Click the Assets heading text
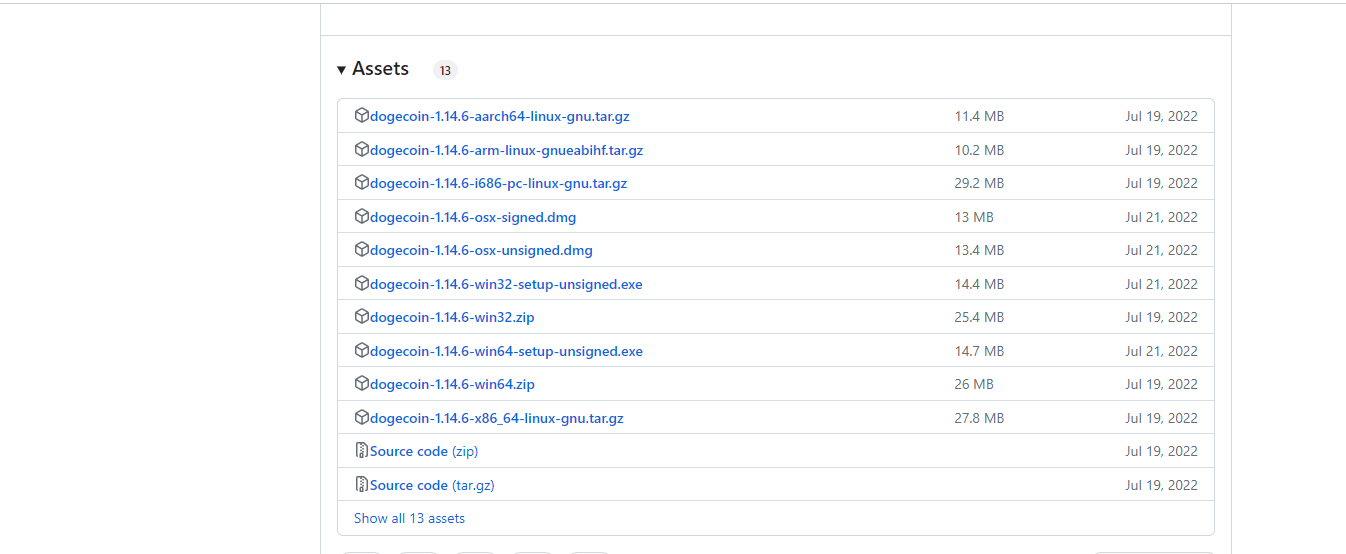 click(x=380, y=69)
